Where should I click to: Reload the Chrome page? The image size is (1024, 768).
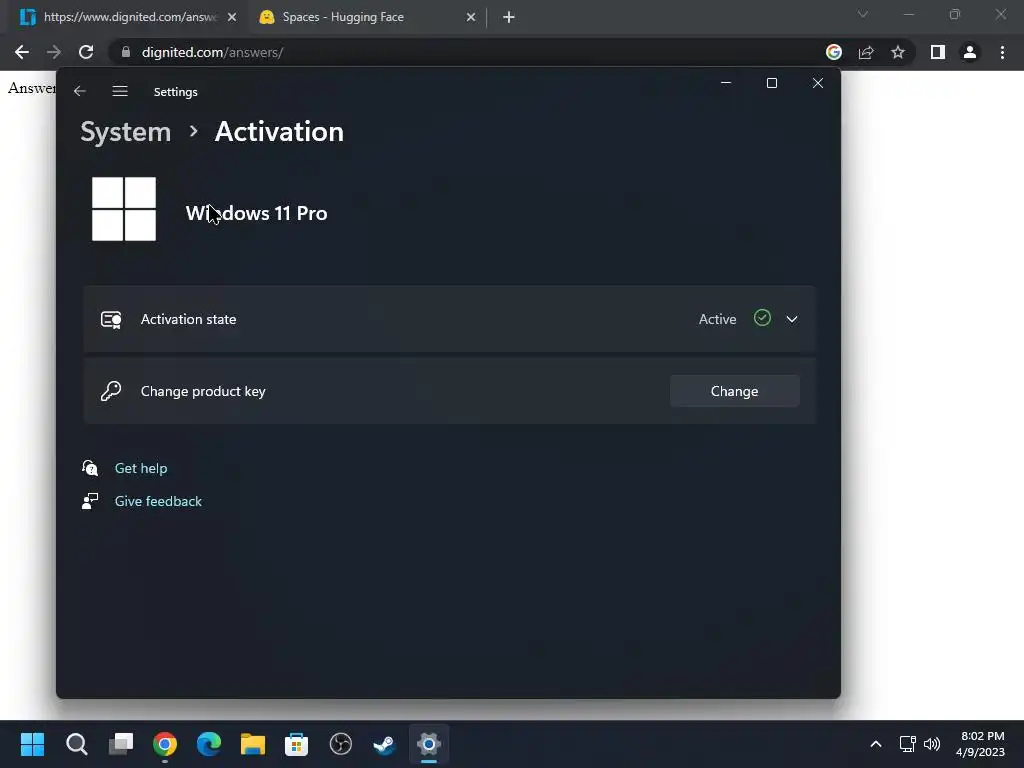(86, 52)
